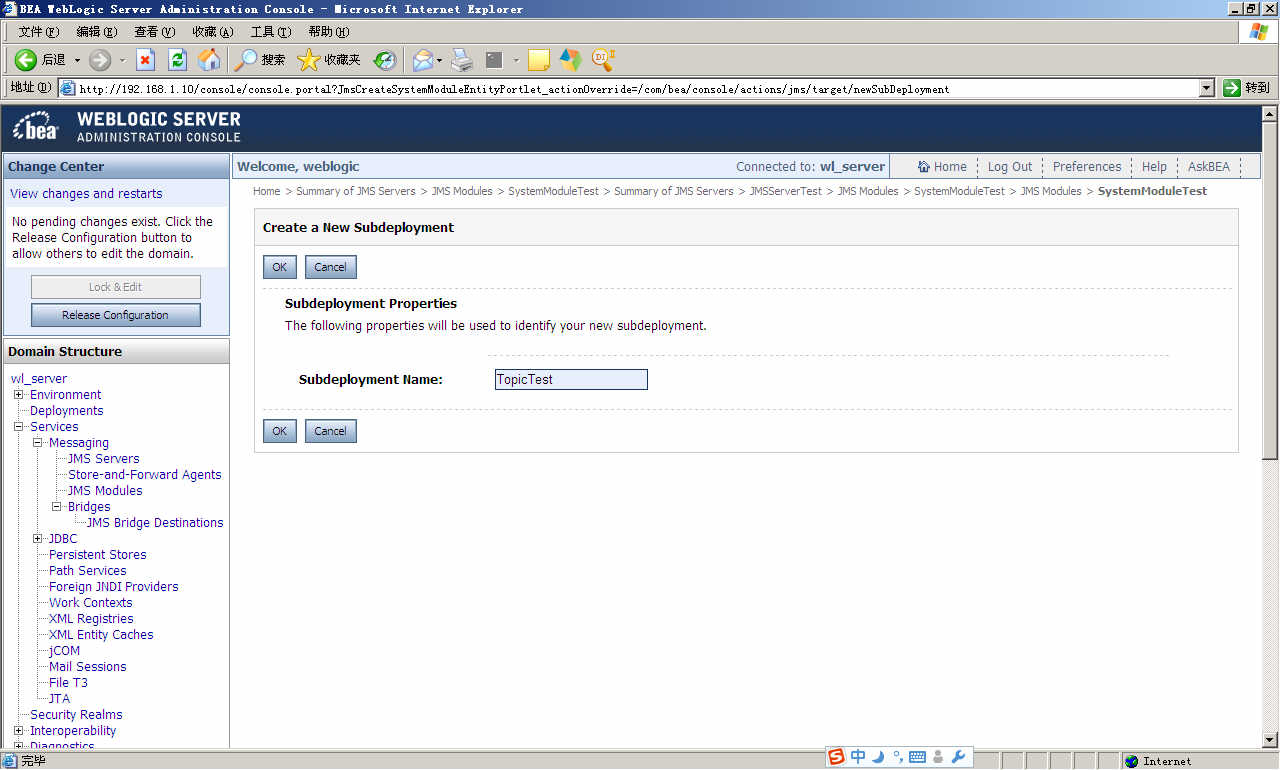This screenshot has width=1280, height=770.
Task: Click the Log Out link
Action: tap(1010, 167)
